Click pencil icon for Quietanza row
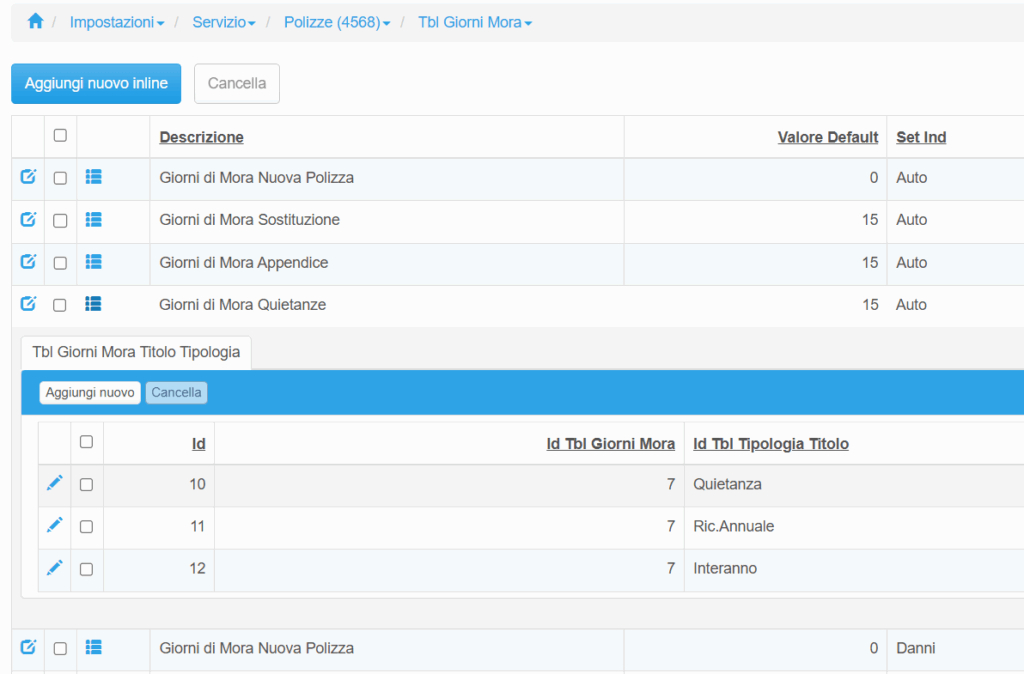1024x674 pixels. point(55,483)
